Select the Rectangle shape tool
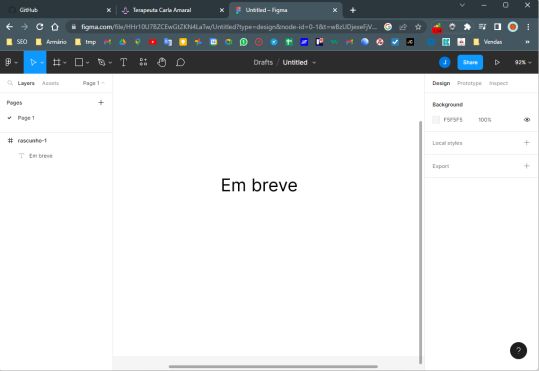This screenshot has height=371, width=539. coord(79,62)
